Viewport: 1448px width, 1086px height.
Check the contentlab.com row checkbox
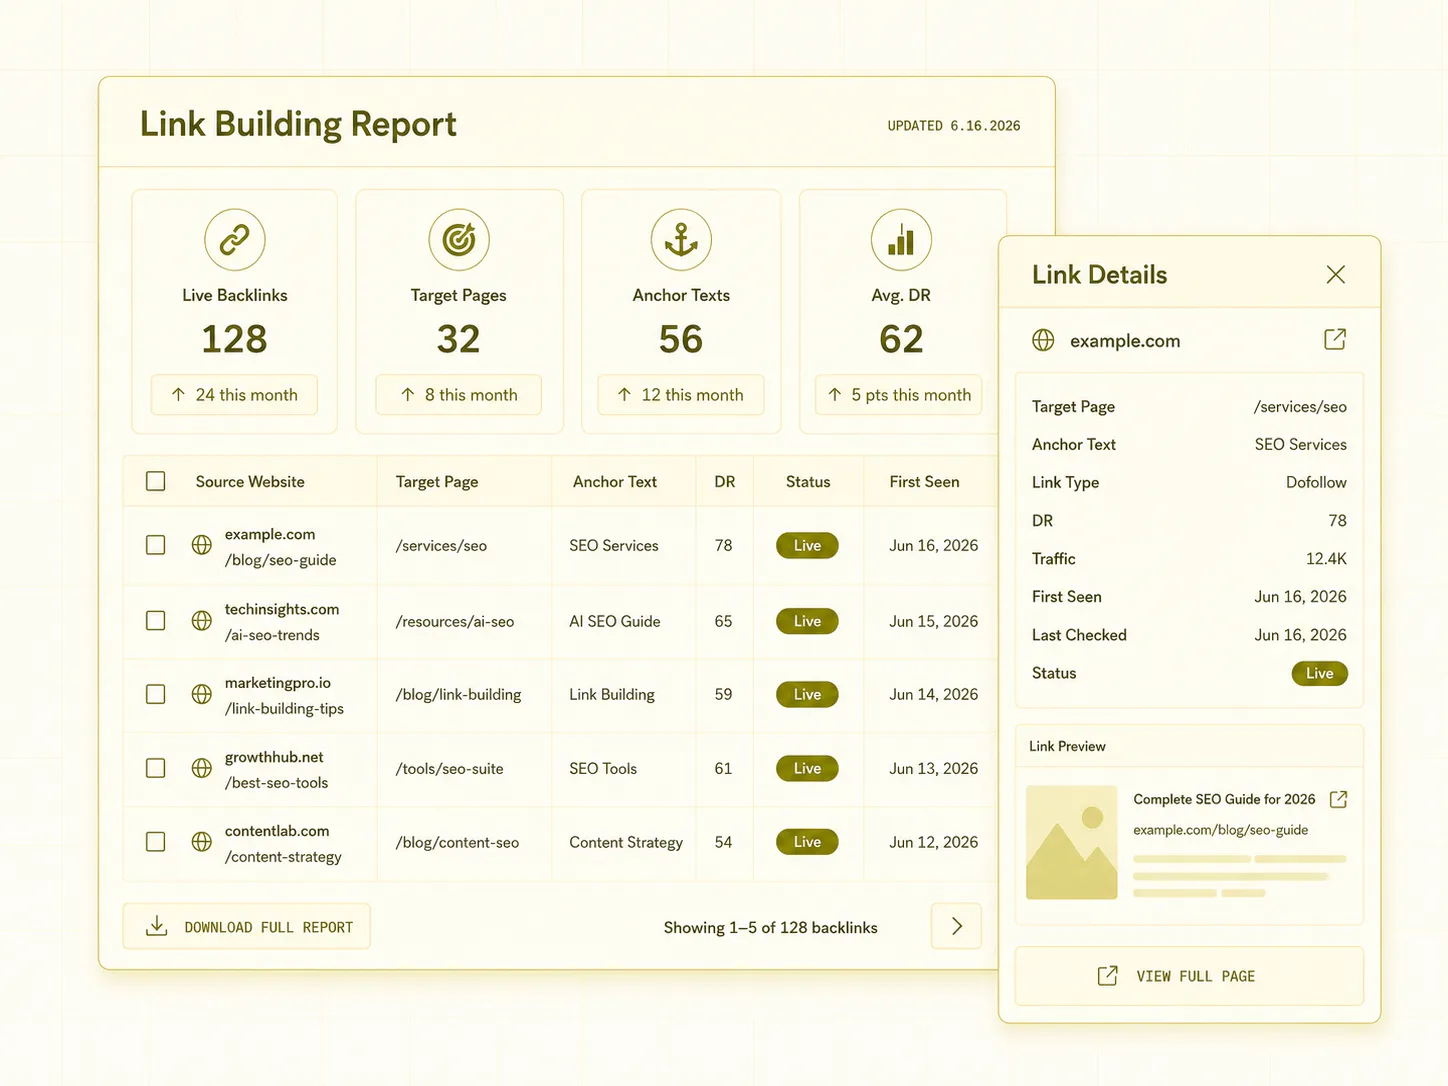click(x=156, y=842)
